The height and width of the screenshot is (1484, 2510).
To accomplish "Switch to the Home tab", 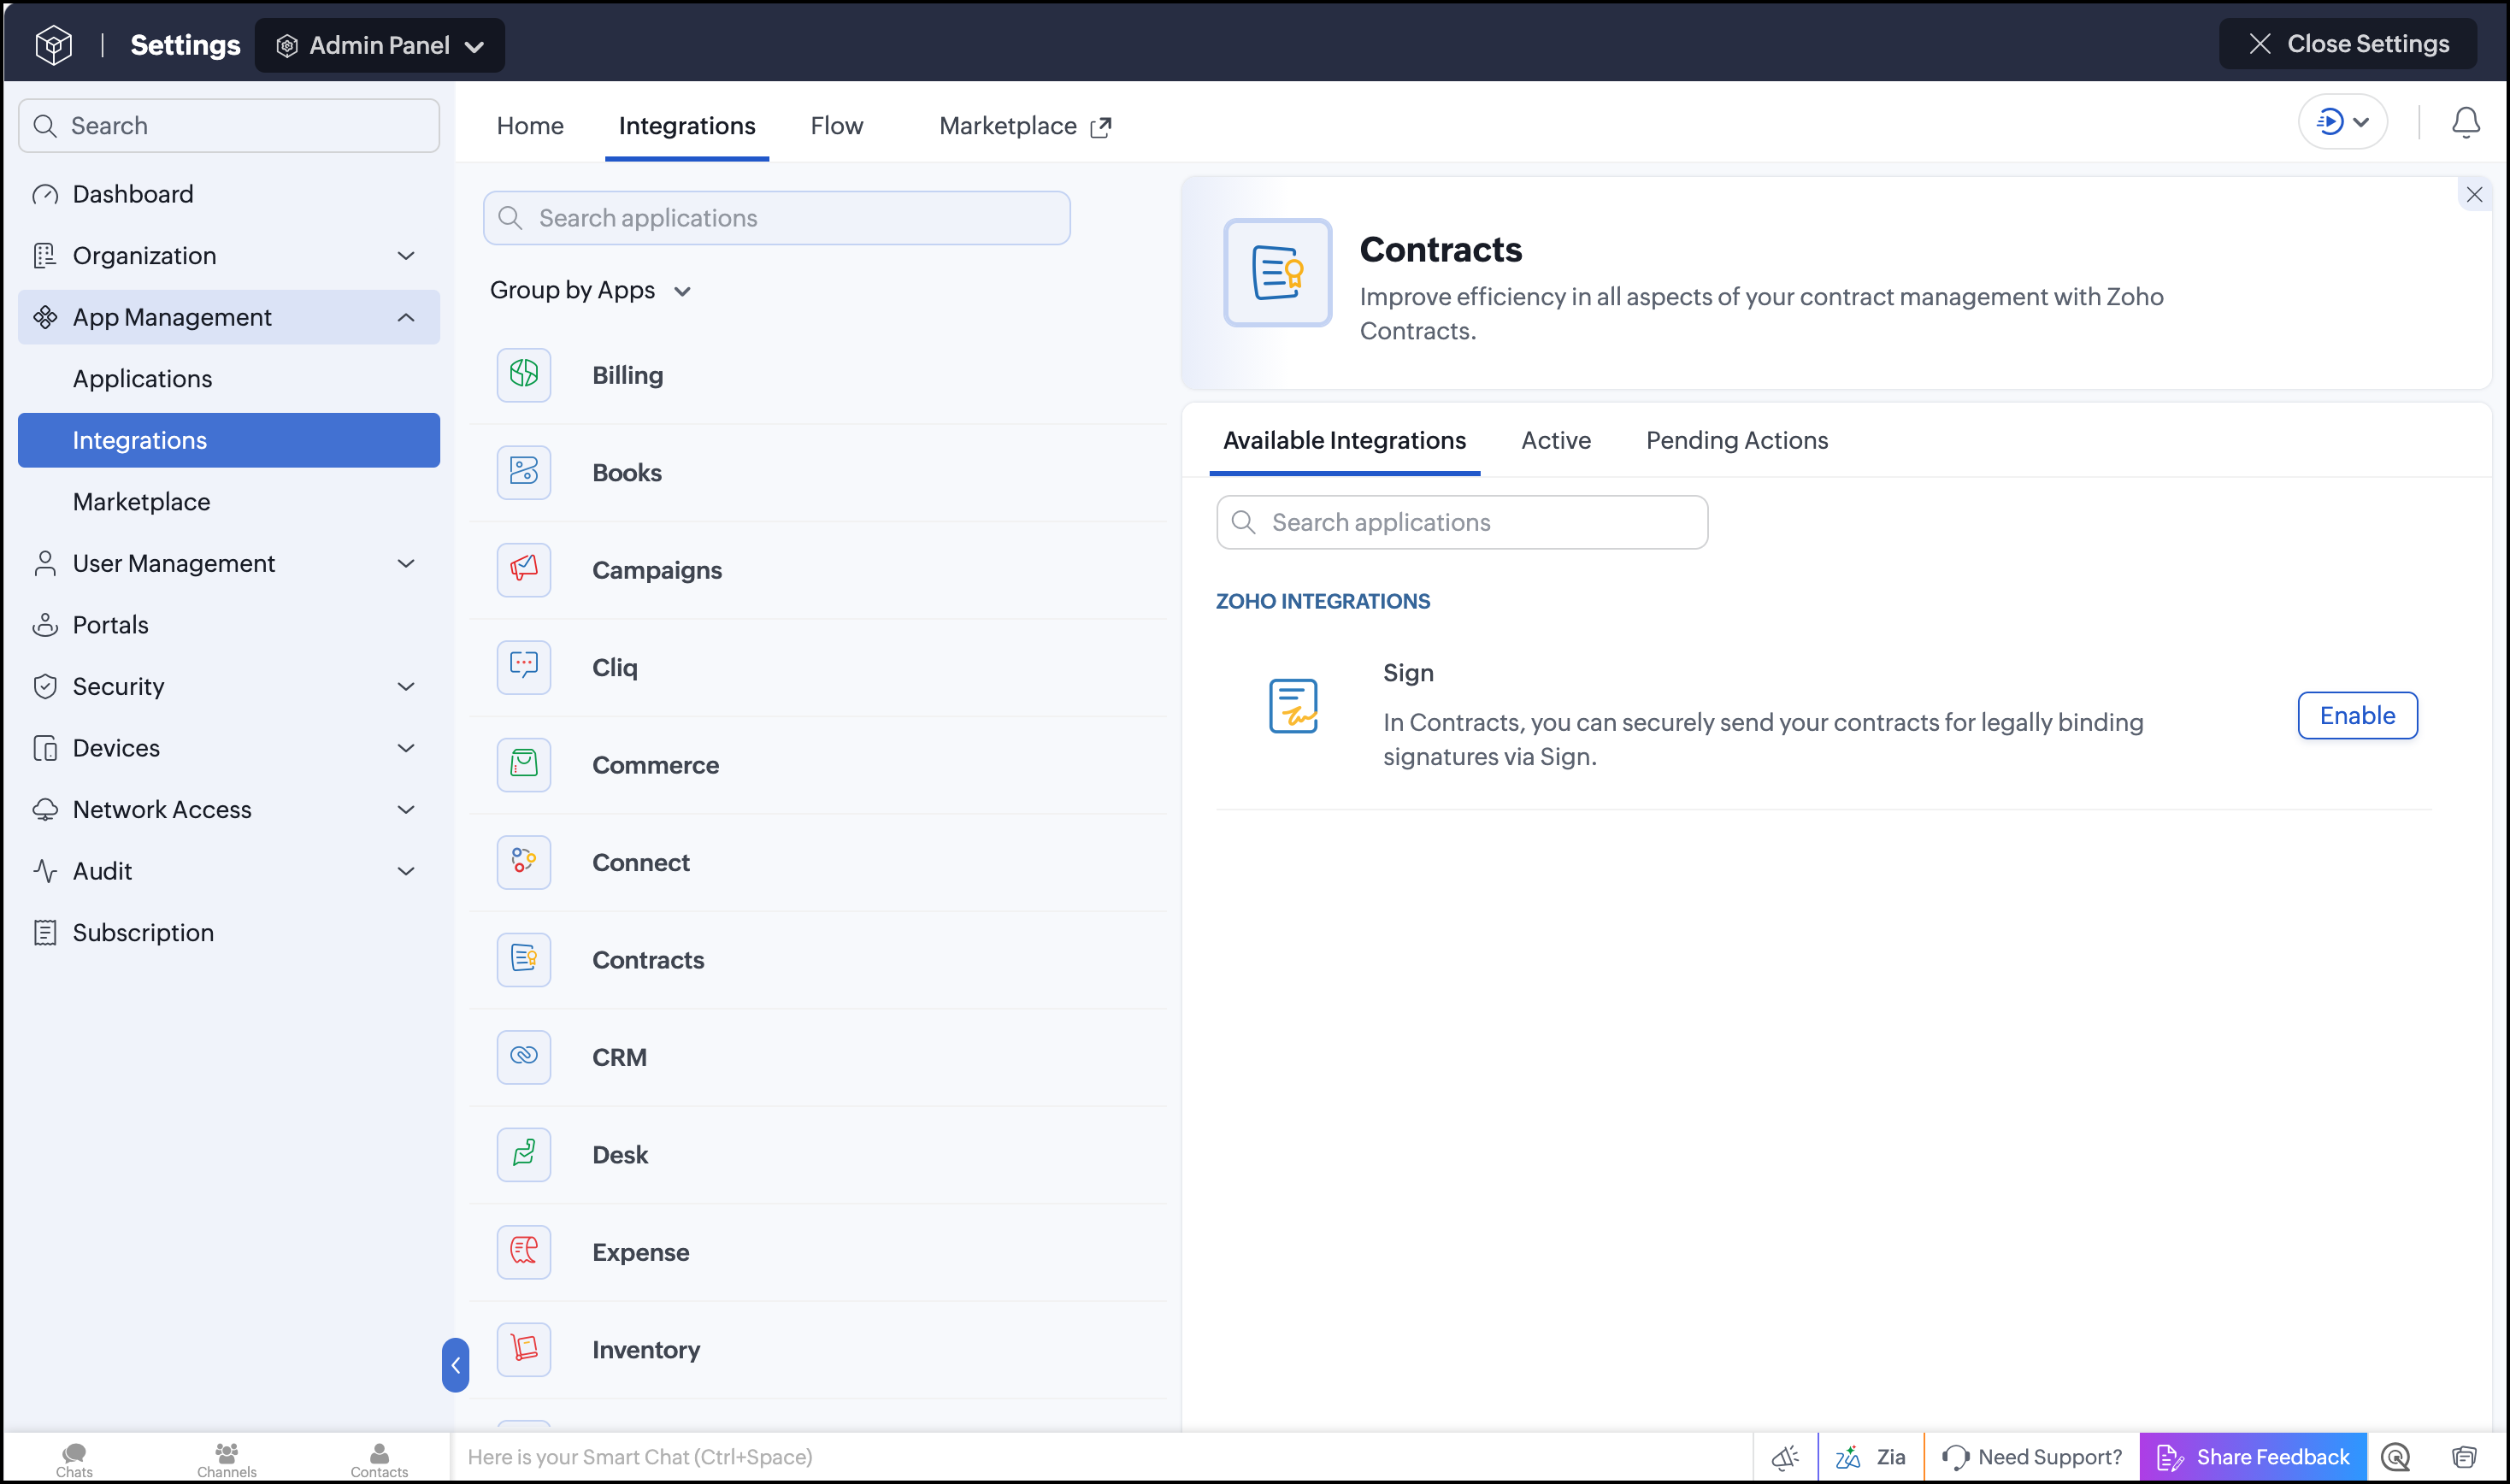I will tap(530, 125).
